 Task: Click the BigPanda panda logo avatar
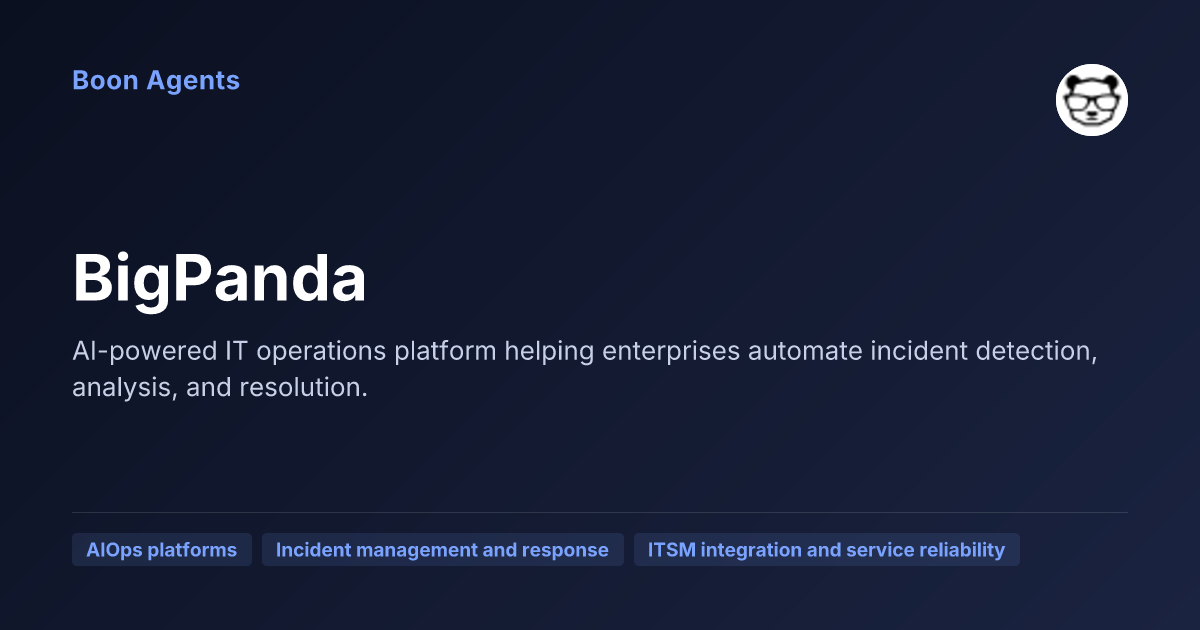coord(1092,100)
